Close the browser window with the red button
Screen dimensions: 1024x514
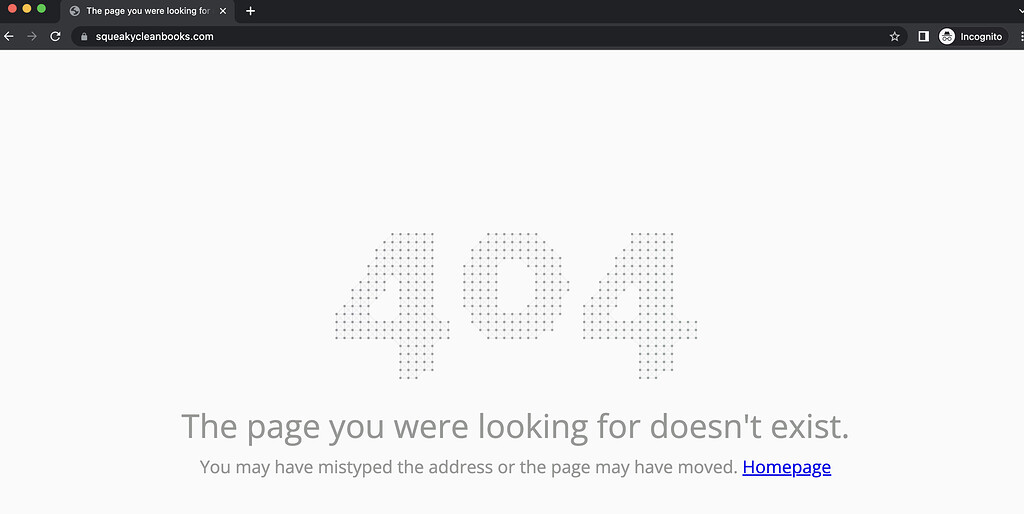coord(12,8)
